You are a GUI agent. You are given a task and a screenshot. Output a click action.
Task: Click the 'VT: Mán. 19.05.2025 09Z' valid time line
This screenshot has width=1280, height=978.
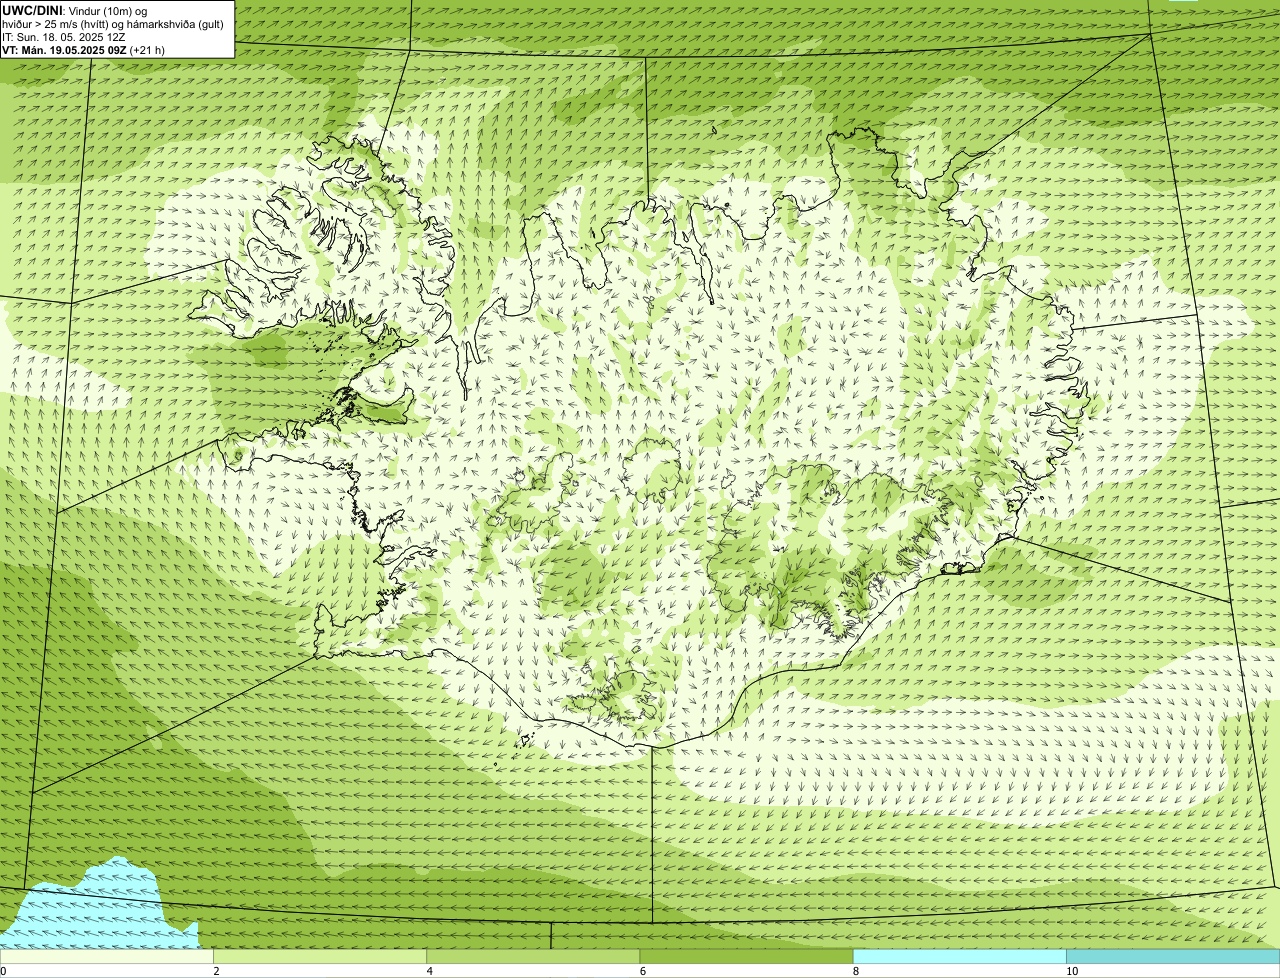coord(84,50)
